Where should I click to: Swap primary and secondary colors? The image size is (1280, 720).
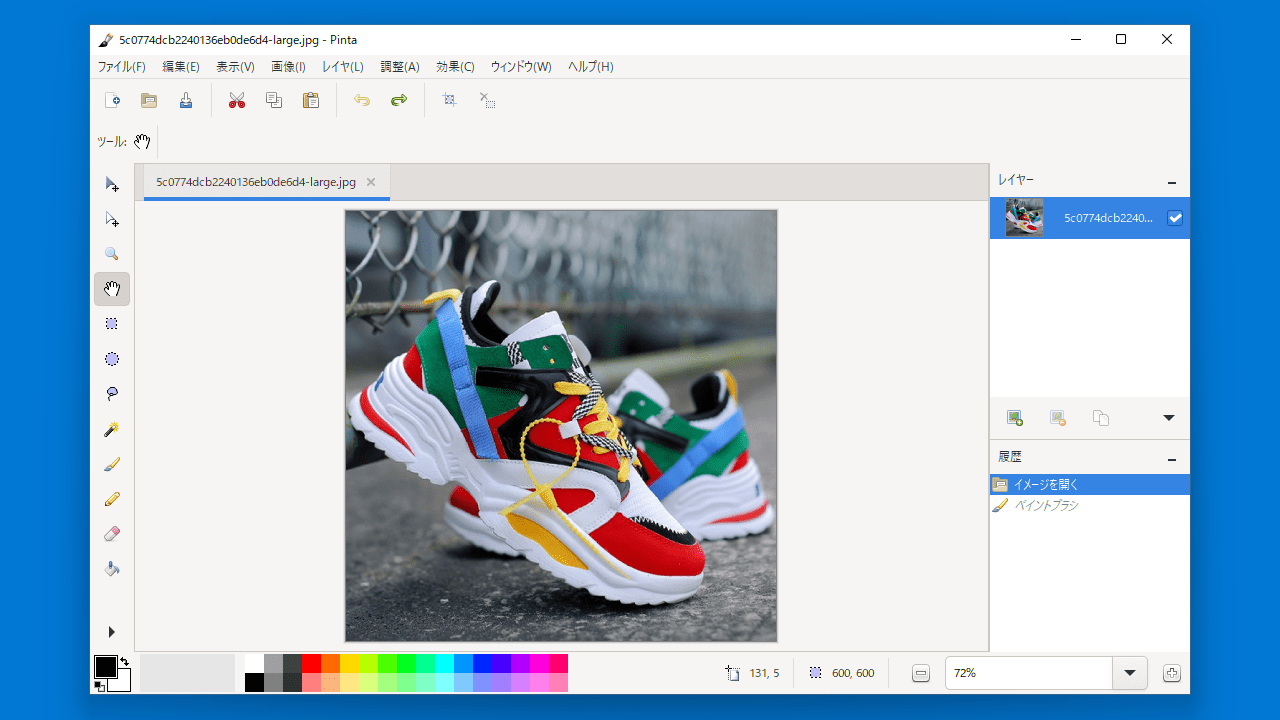pos(124,661)
